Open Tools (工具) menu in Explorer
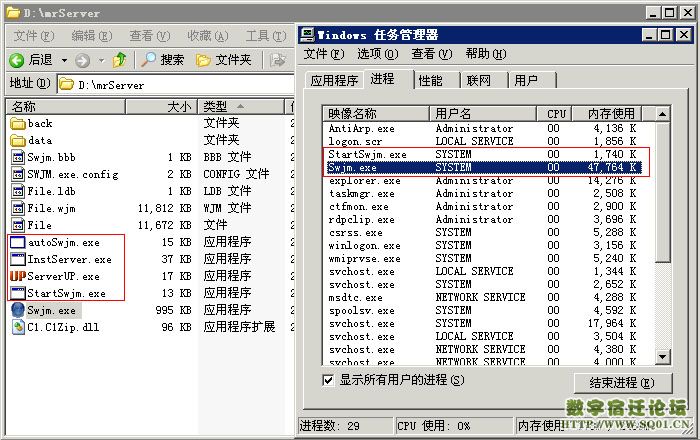 [266, 36]
